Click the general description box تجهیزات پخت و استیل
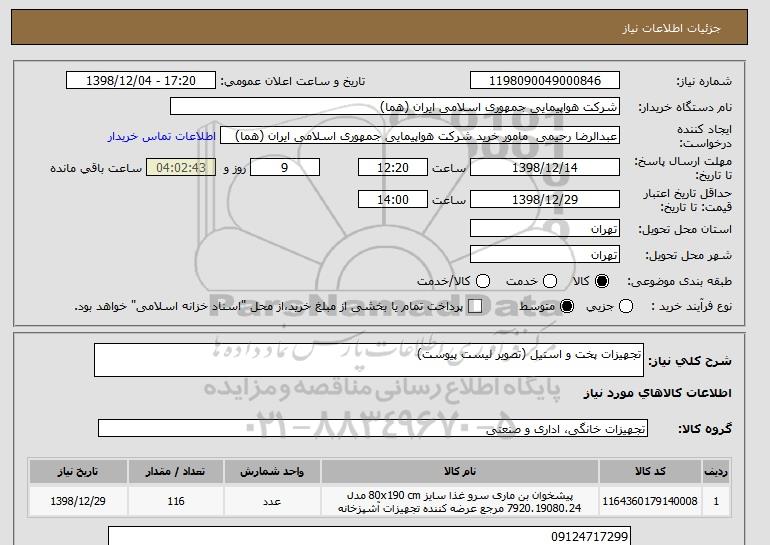This screenshot has height=545, width=770. pos(369,360)
